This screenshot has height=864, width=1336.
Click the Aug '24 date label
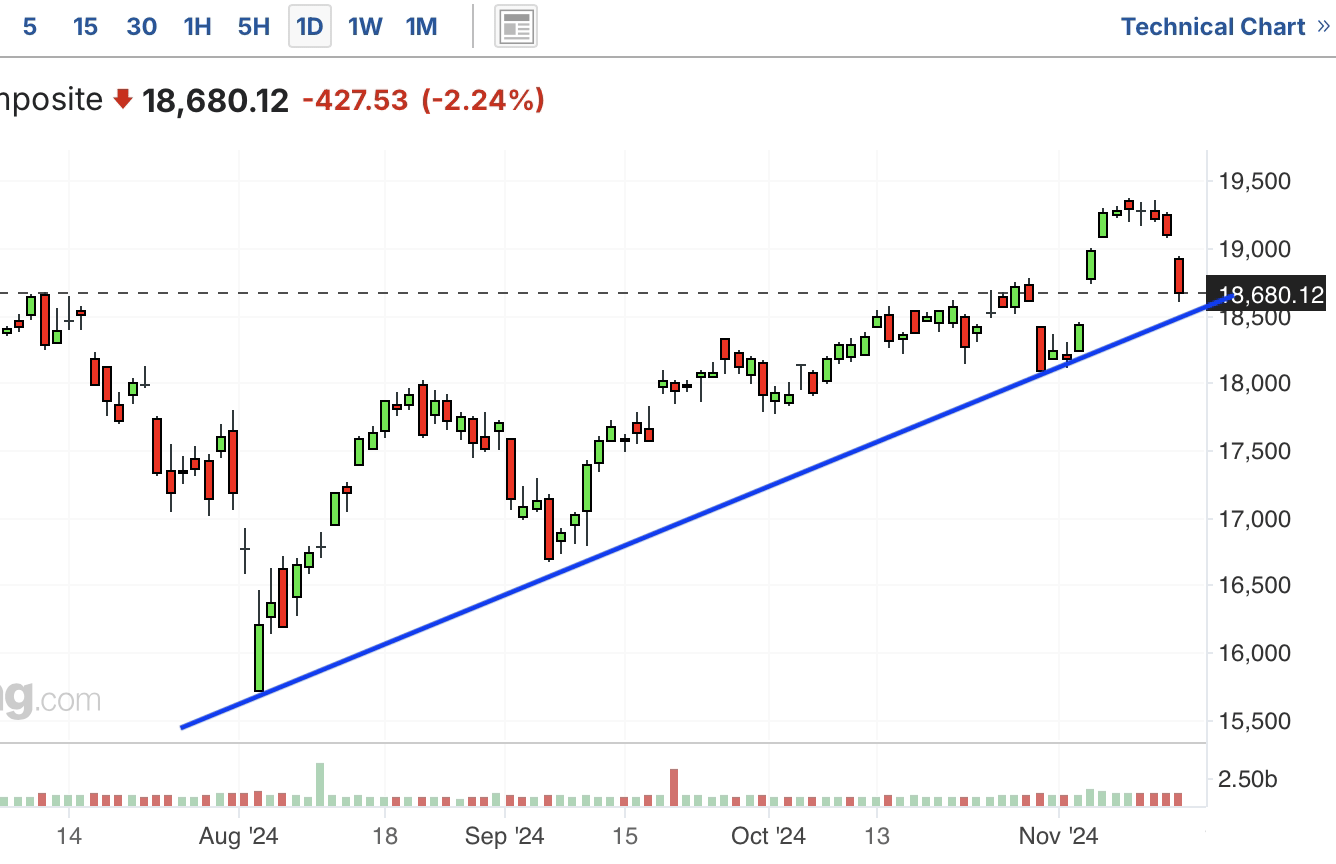(240, 836)
